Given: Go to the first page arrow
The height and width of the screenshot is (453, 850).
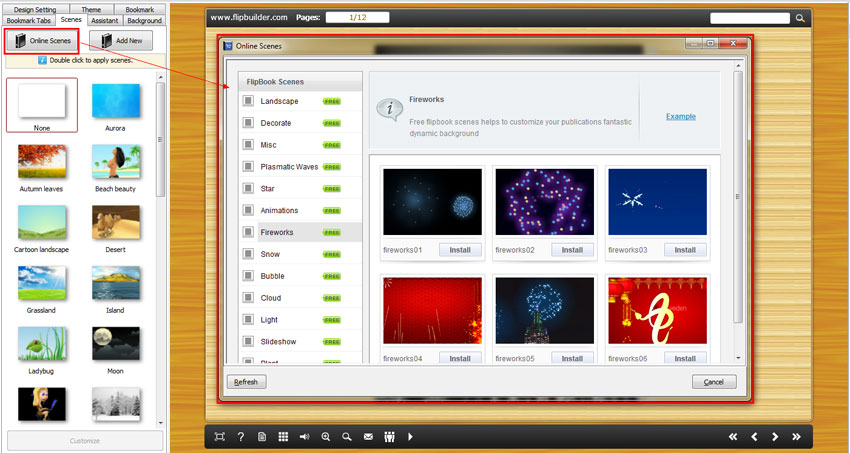Looking at the screenshot, I should [x=733, y=437].
